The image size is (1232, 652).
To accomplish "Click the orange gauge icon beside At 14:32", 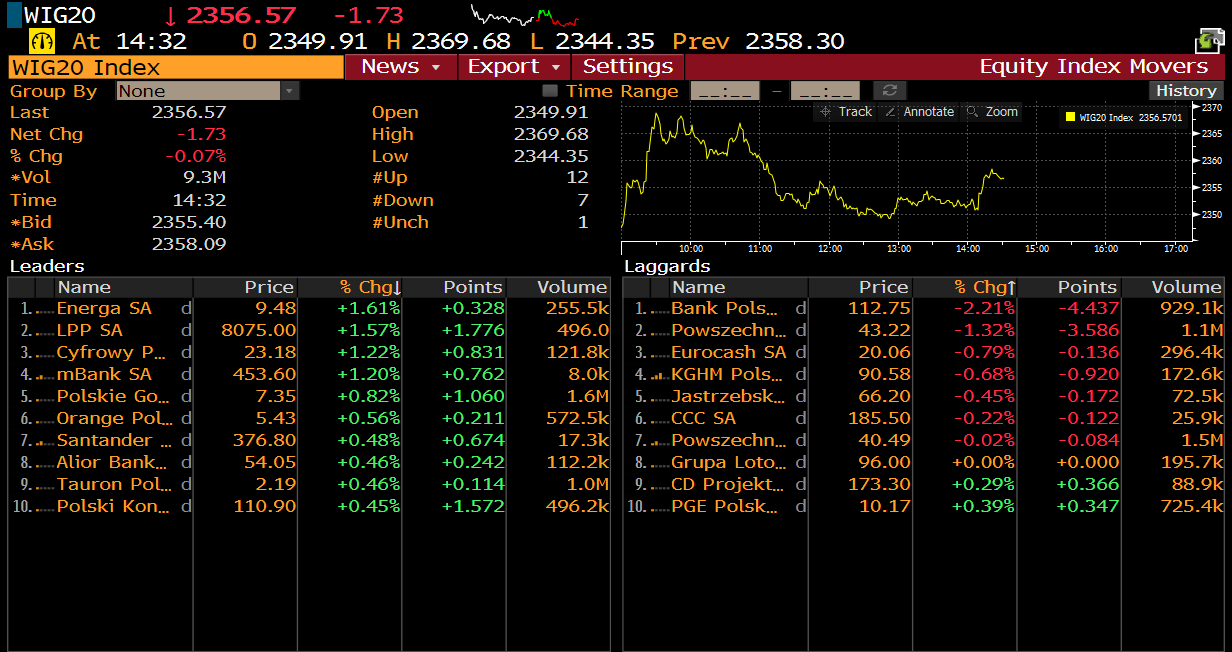I will click(x=43, y=41).
